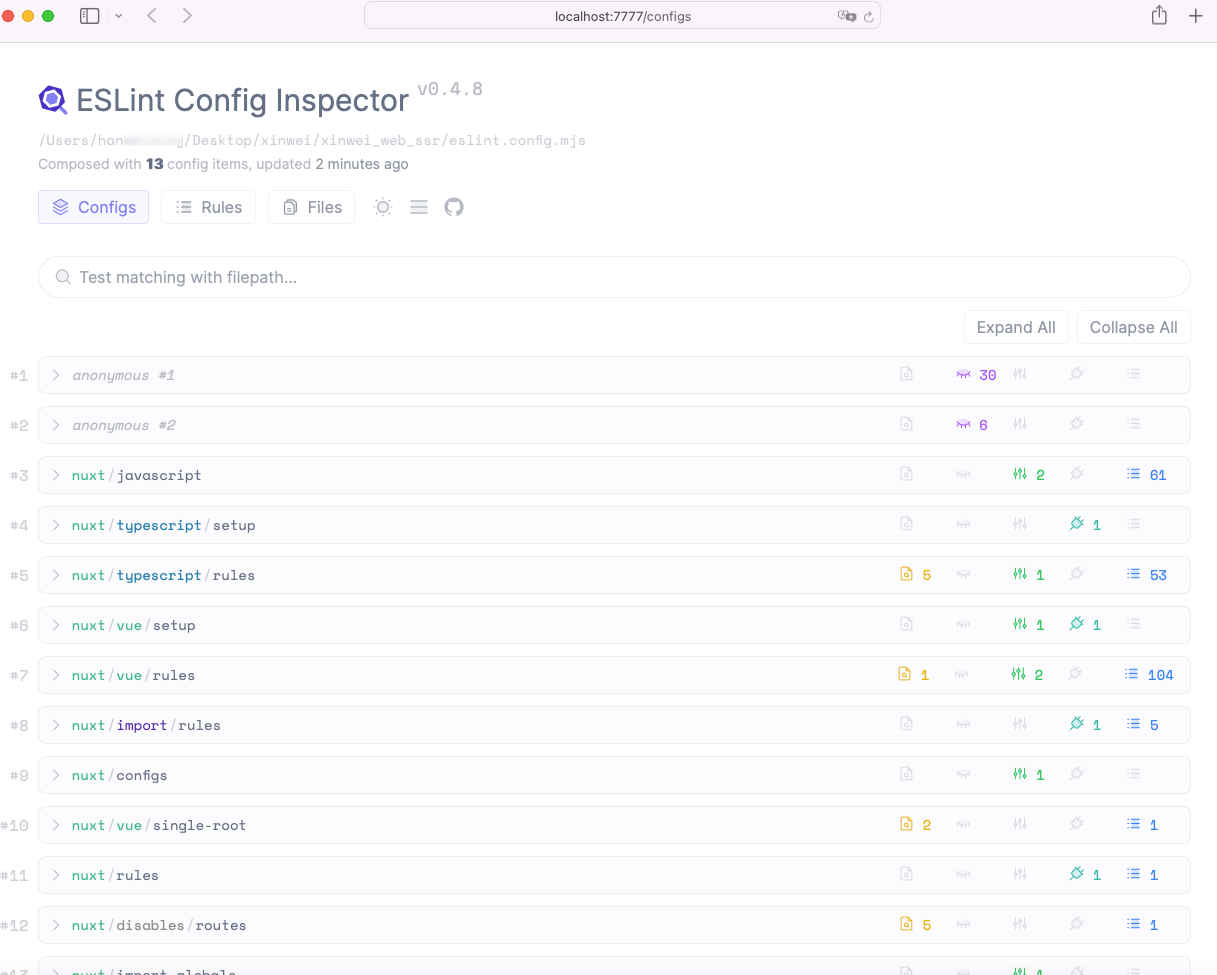Click the rules badge showing 1 on nuxt/disables/routes
The image size is (1217, 975).
tap(1142, 925)
